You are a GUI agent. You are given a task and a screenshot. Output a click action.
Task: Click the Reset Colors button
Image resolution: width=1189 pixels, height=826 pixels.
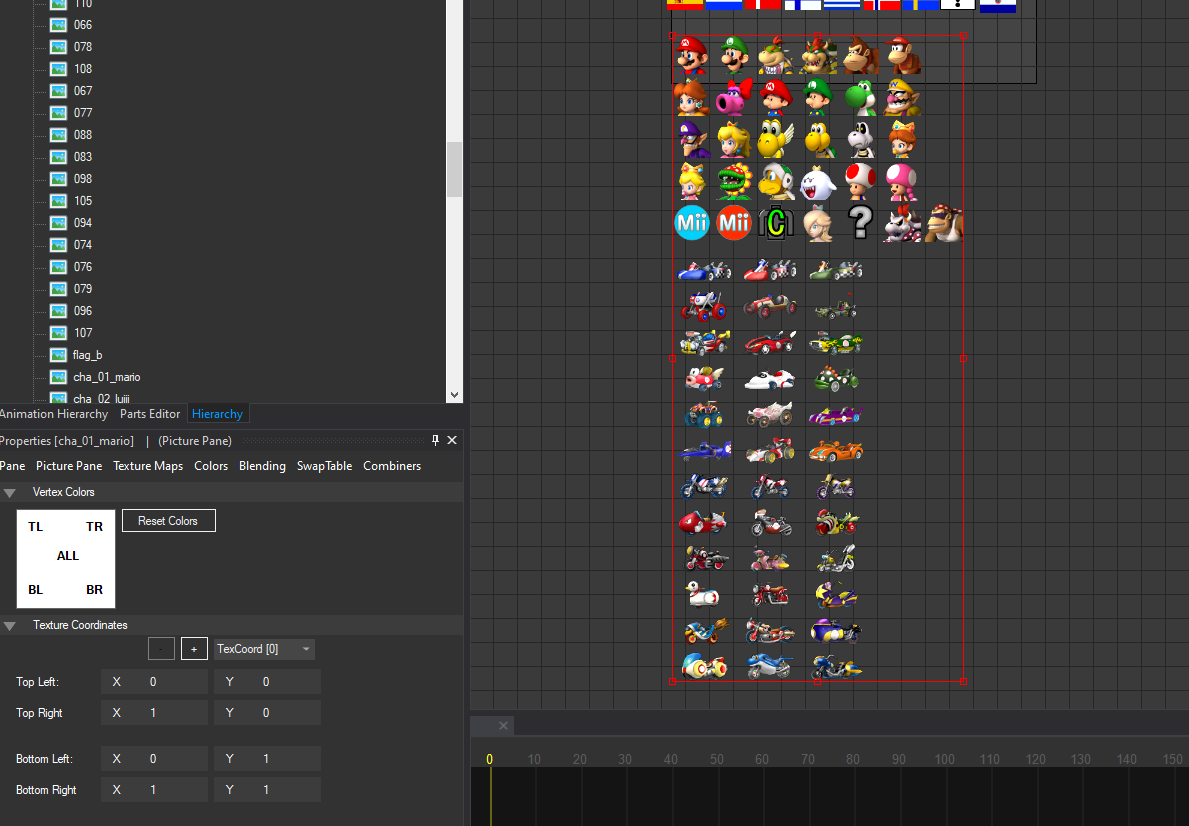pyautogui.click(x=168, y=520)
